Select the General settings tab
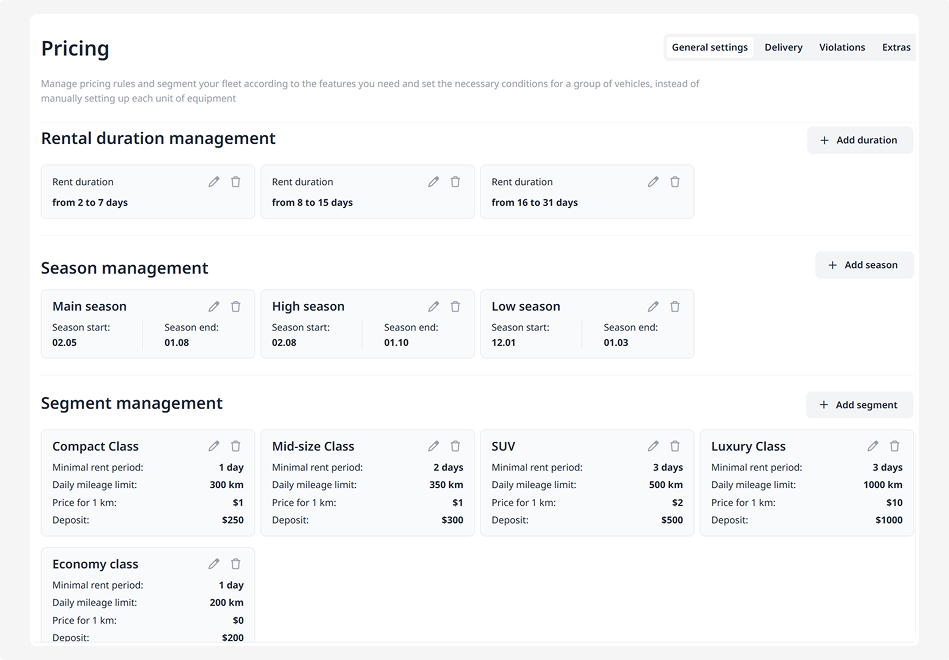949x660 pixels. [x=710, y=48]
